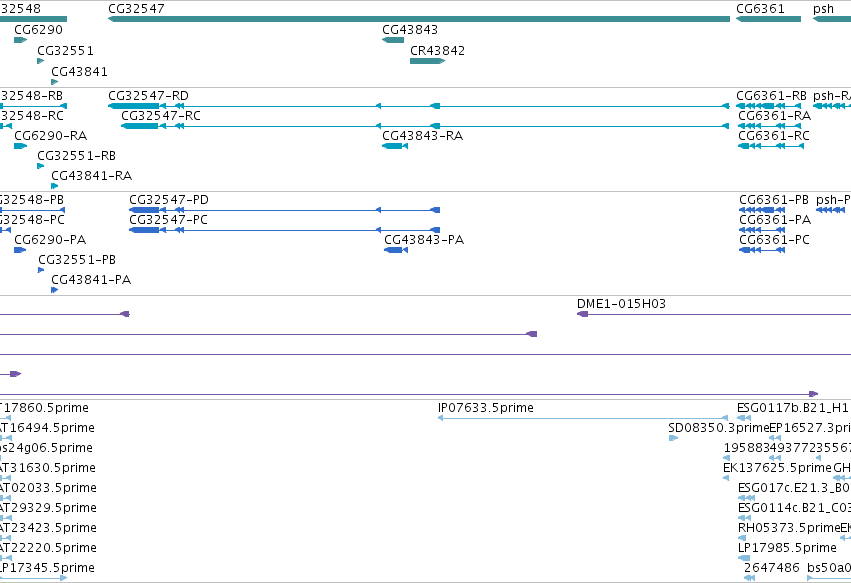Screen dimensions: 851x583
Task: Select the AT31630.5prime EST label
Action: pyautogui.click(x=48, y=468)
